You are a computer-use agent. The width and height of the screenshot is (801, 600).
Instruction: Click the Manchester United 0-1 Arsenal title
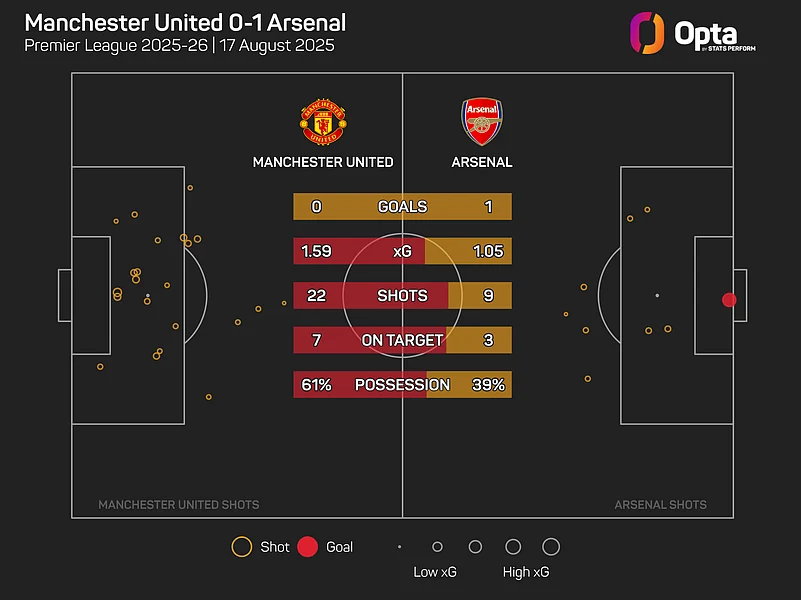(185, 23)
